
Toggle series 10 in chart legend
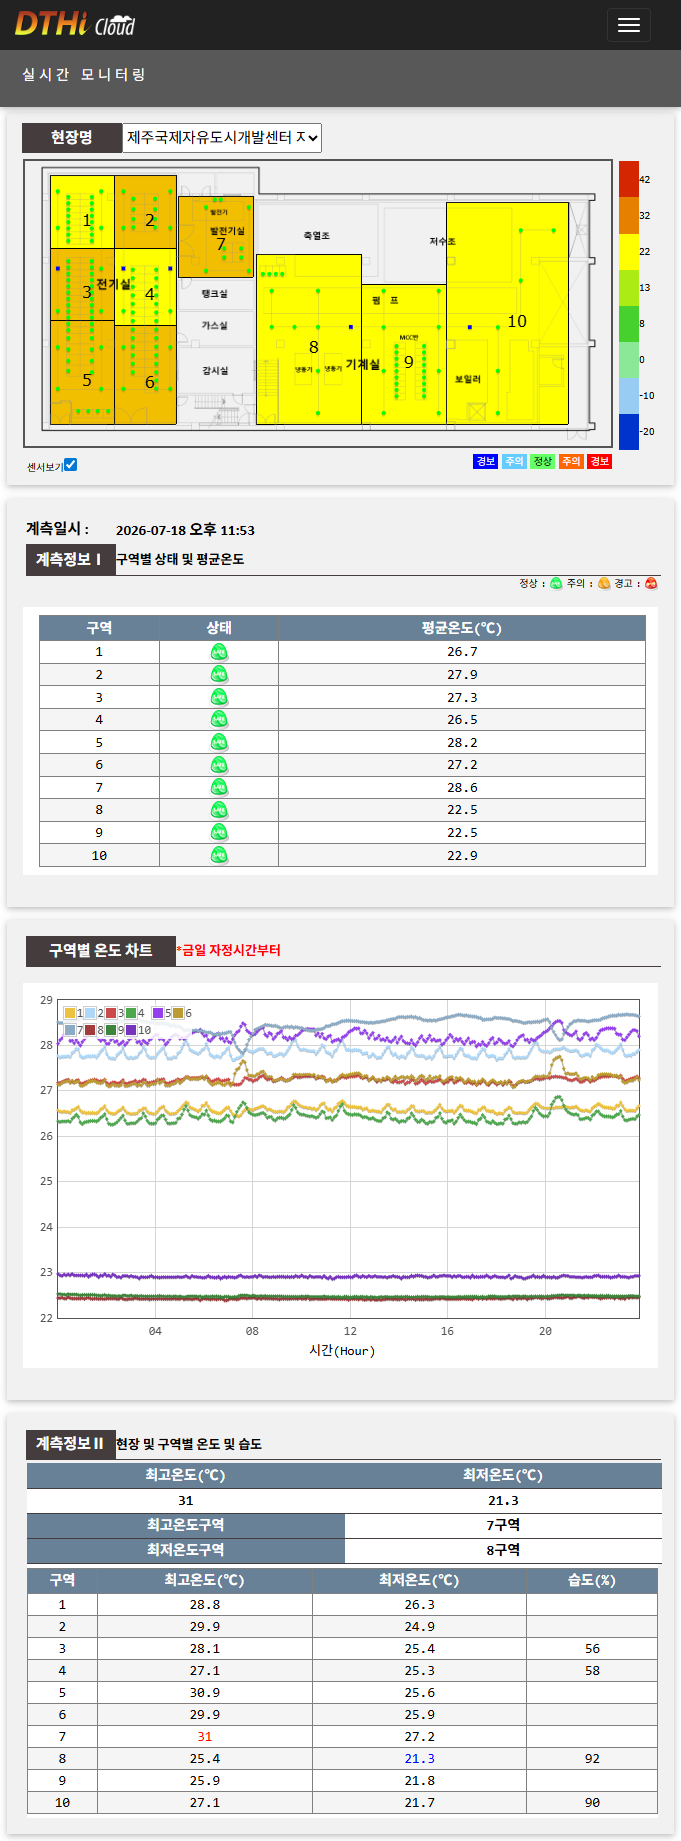138,1030
